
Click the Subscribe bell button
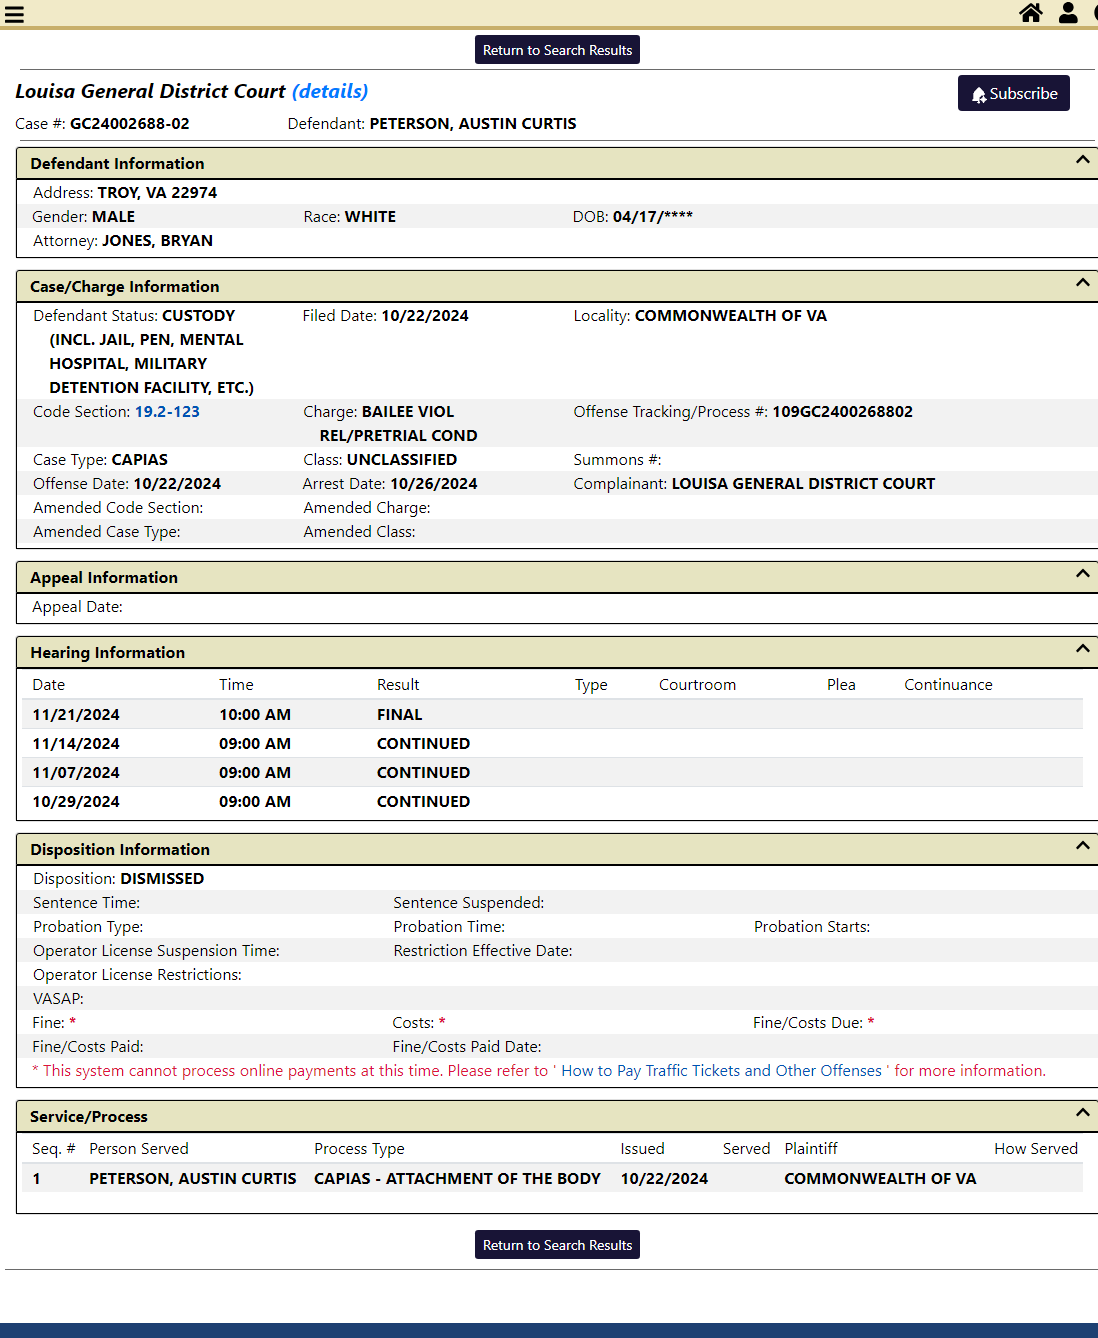(1013, 93)
